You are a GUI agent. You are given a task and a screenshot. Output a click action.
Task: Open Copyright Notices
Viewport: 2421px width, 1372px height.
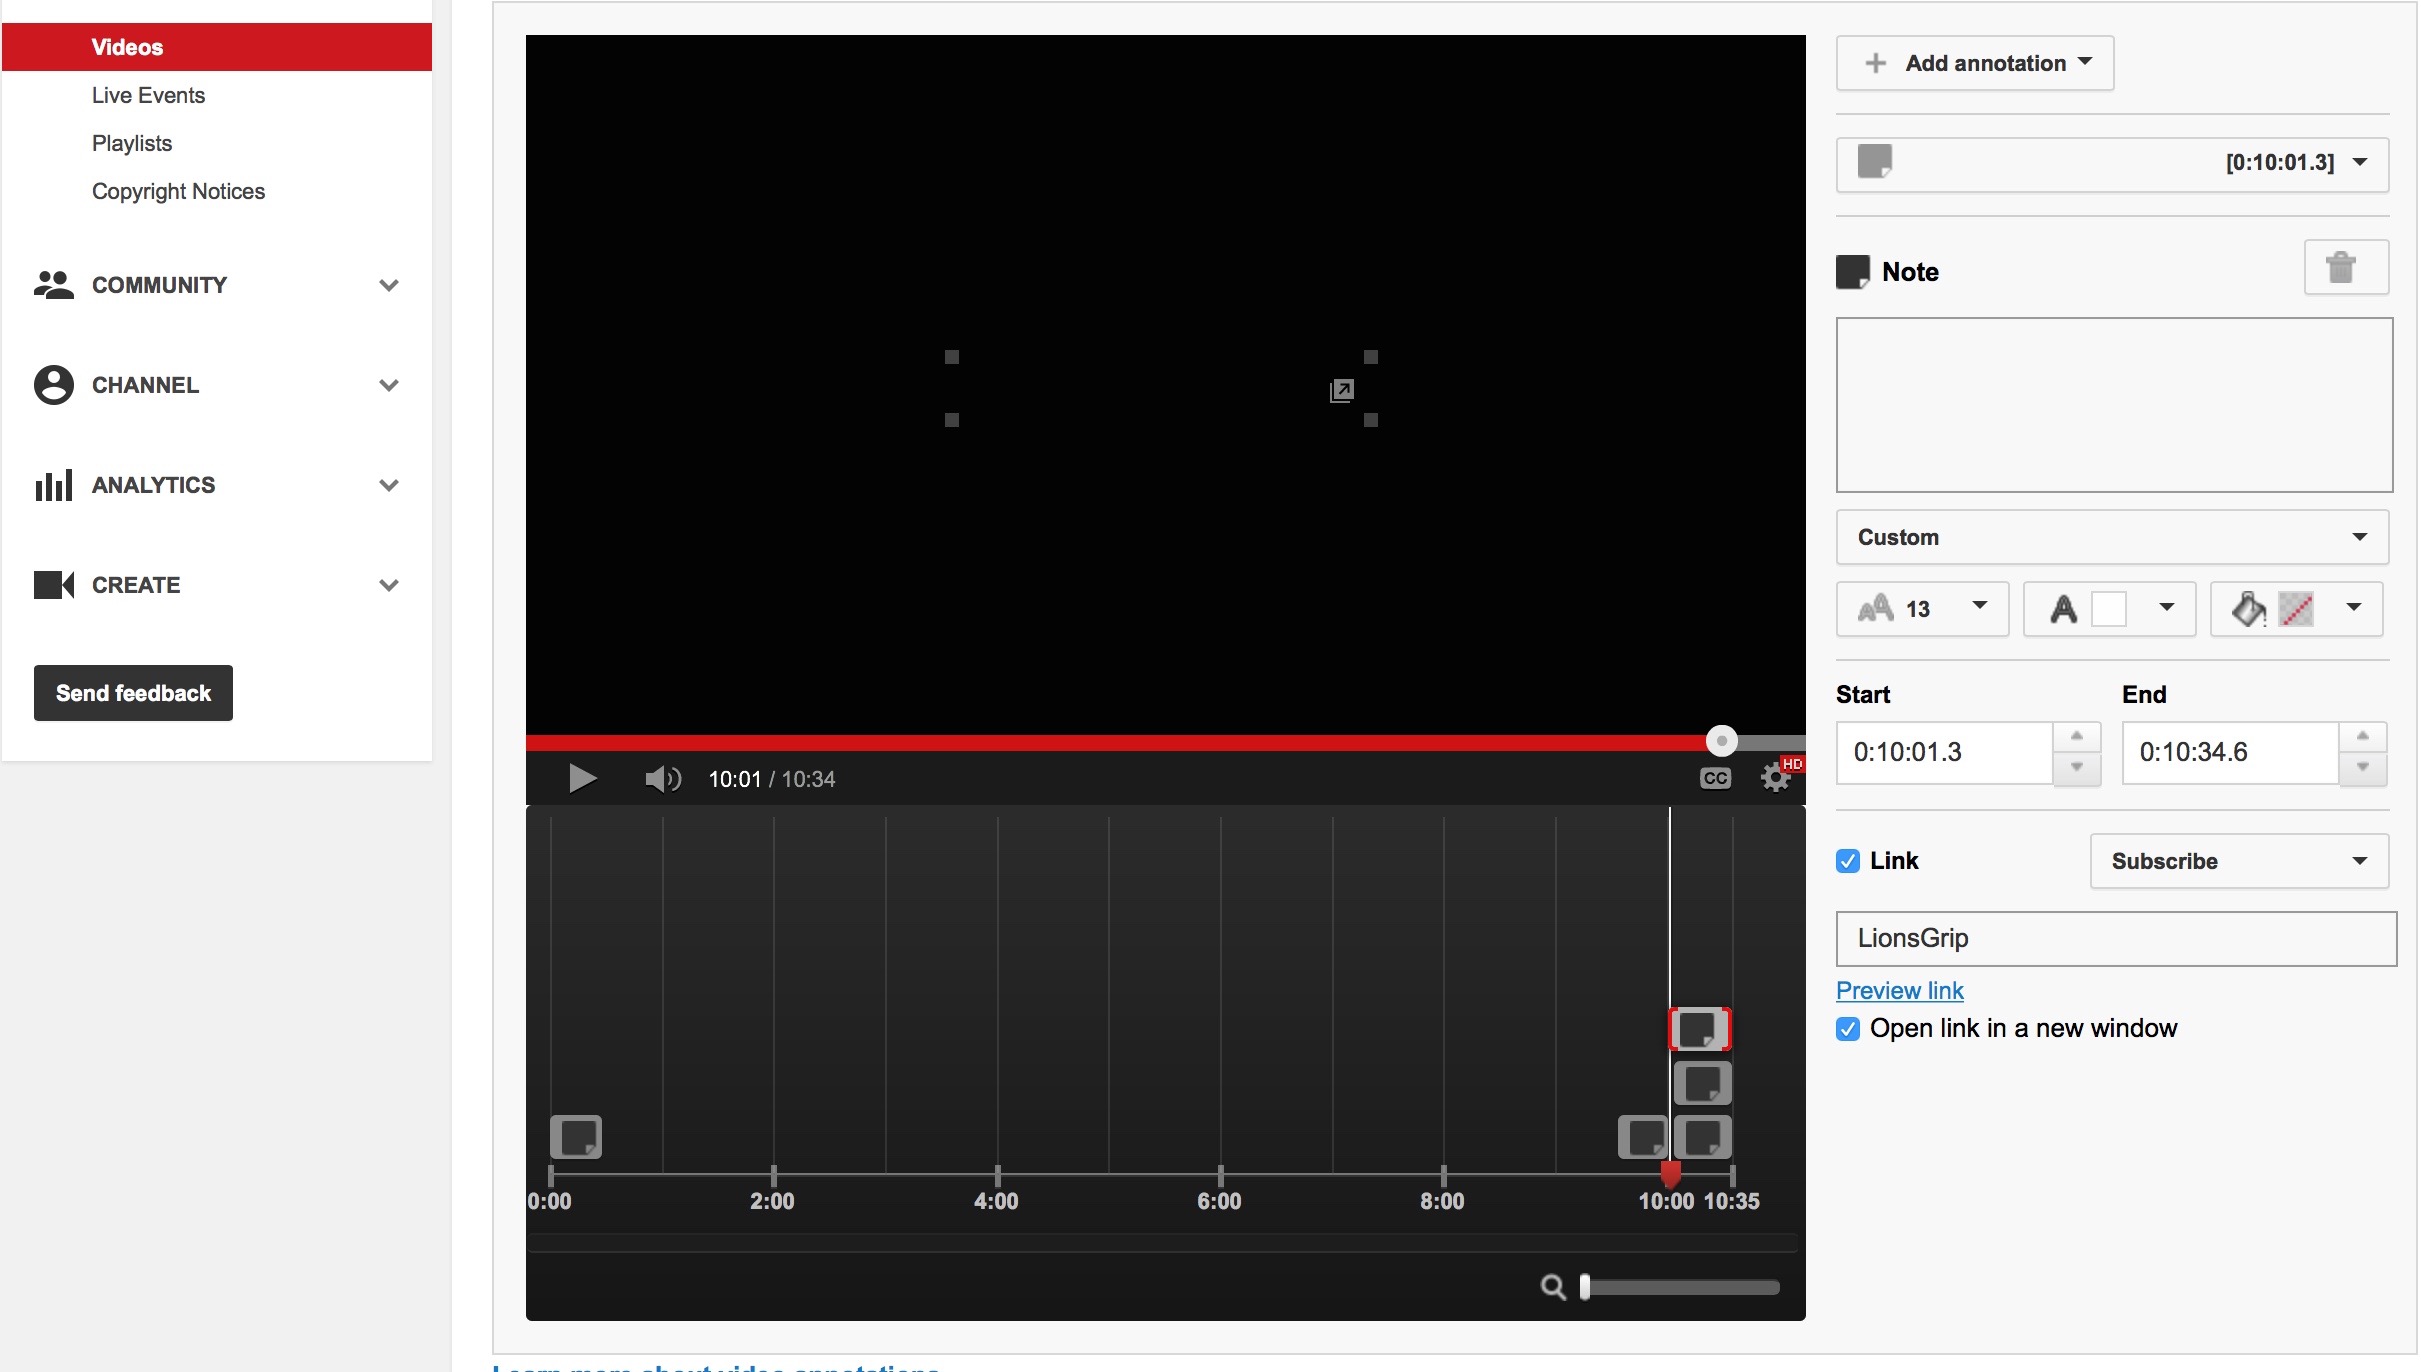coord(178,191)
